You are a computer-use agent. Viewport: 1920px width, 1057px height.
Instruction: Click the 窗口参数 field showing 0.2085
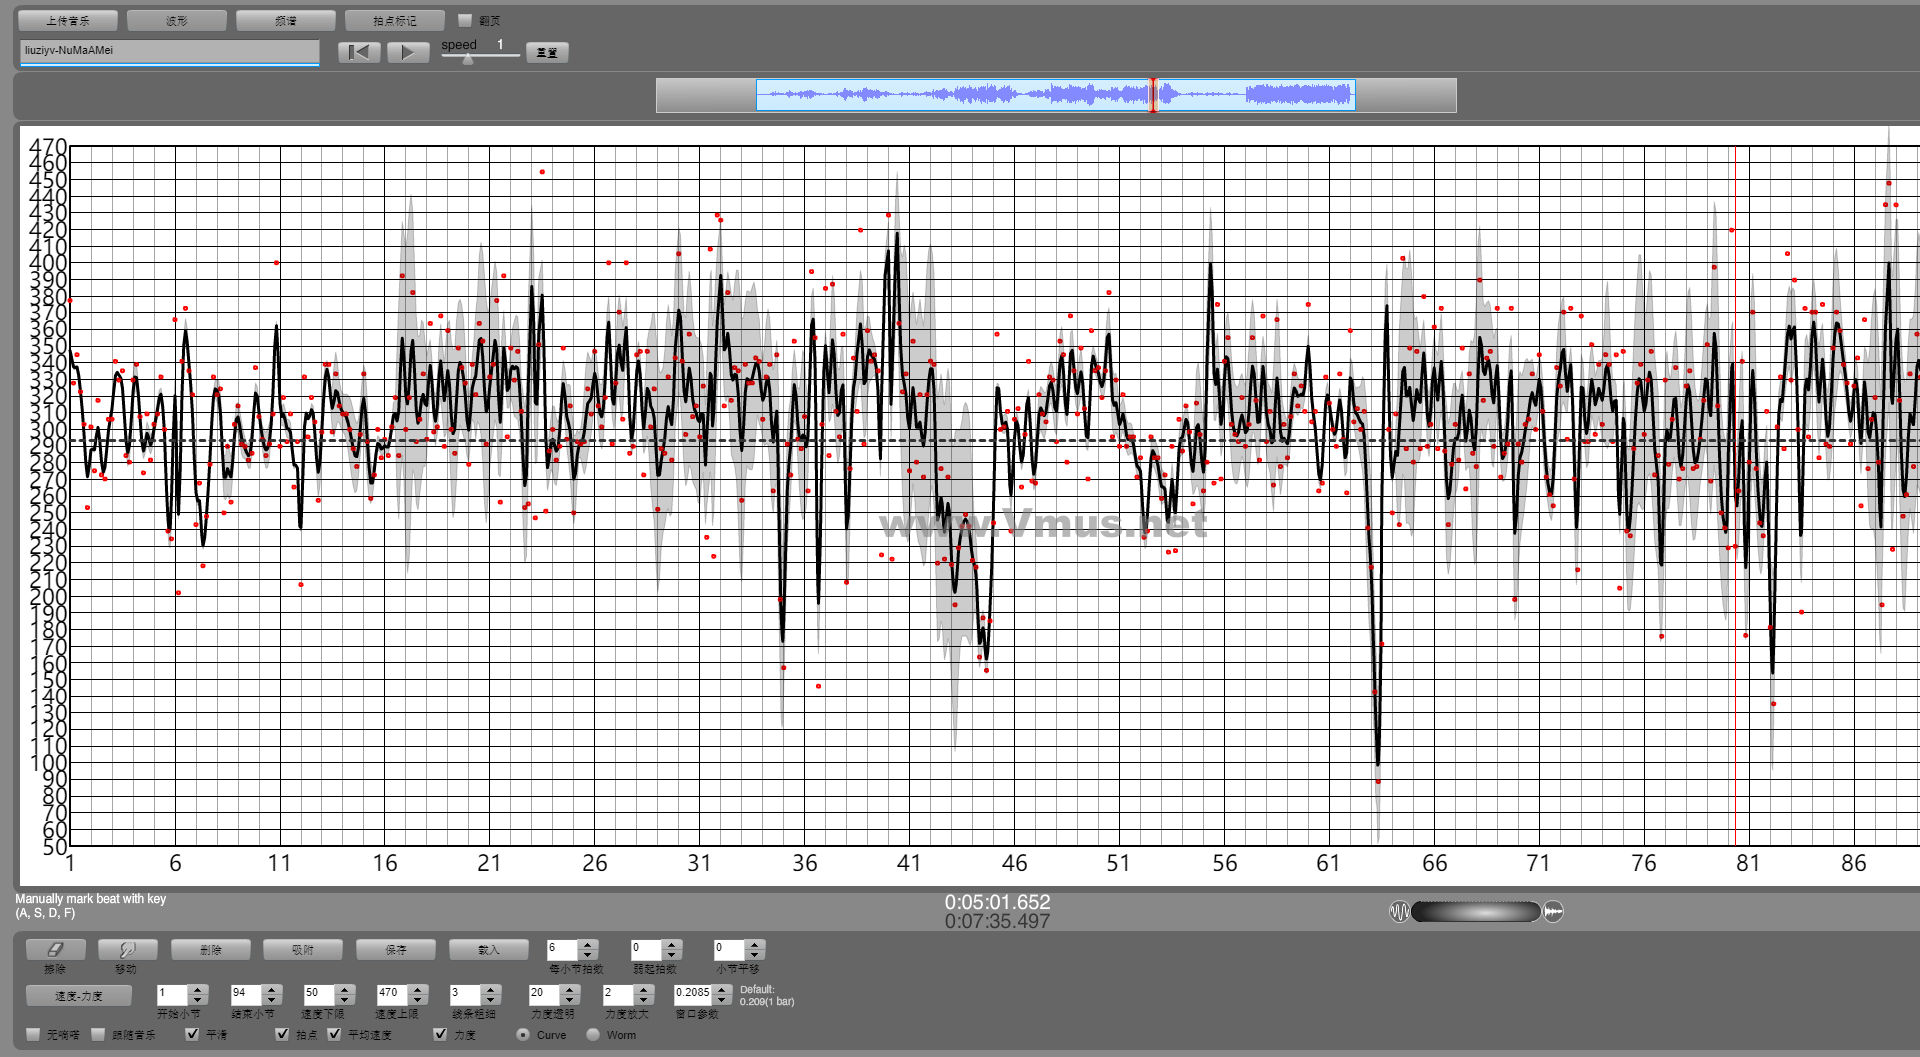tap(693, 995)
